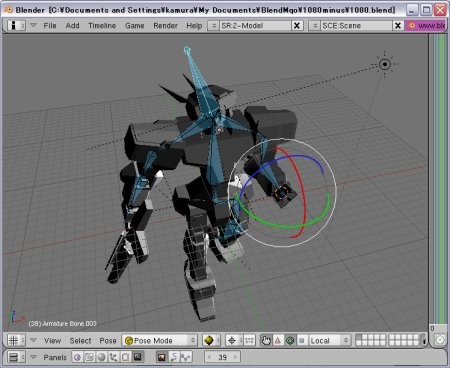Switch to the Shading buttons context
This screenshot has height=368, width=450.
(102, 357)
